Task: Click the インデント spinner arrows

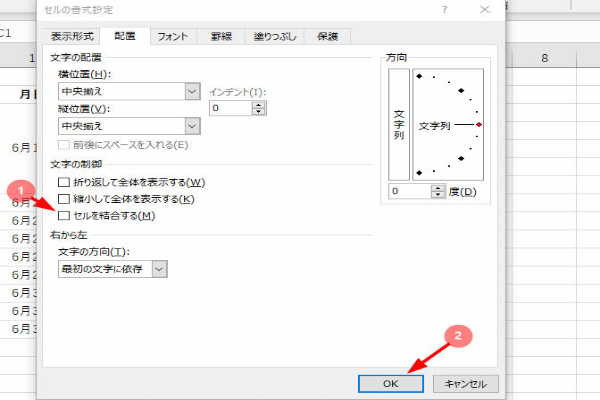Action: coord(261,108)
